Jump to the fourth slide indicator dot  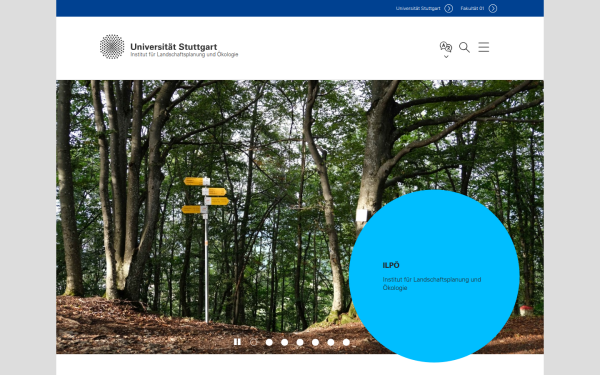click(300, 342)
